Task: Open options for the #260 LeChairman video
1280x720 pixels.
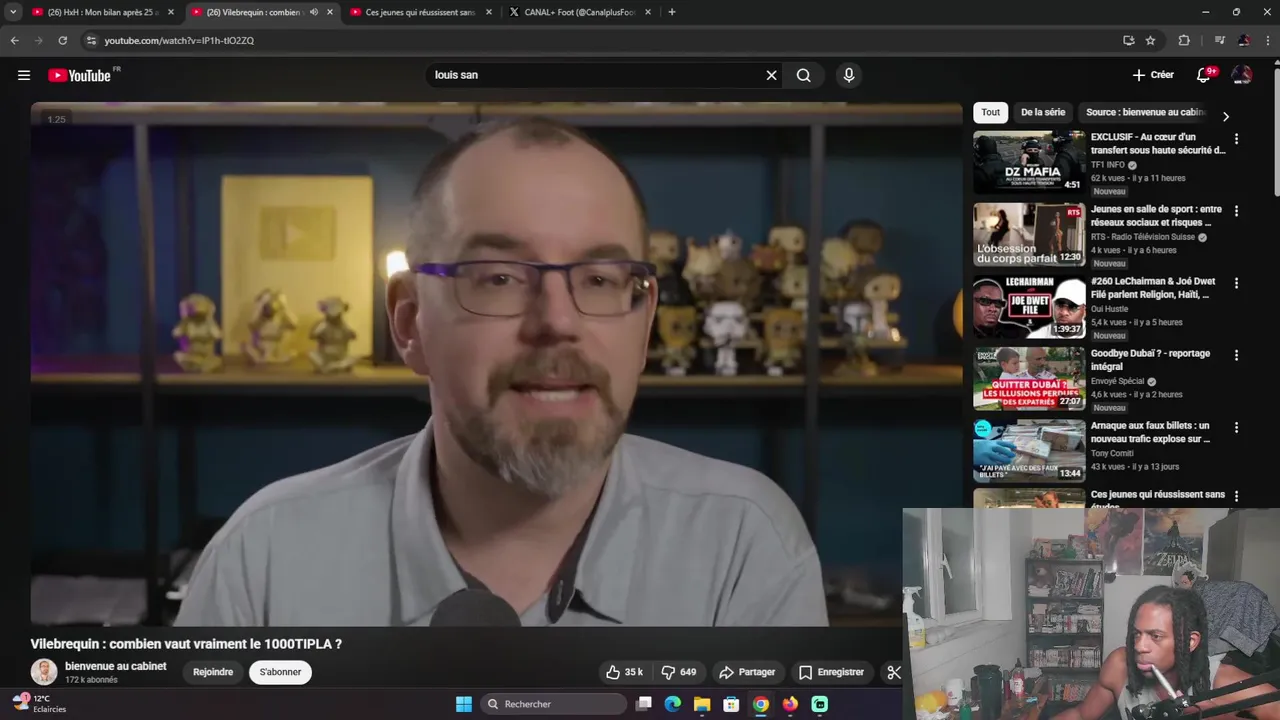Action: point(1236,283)
